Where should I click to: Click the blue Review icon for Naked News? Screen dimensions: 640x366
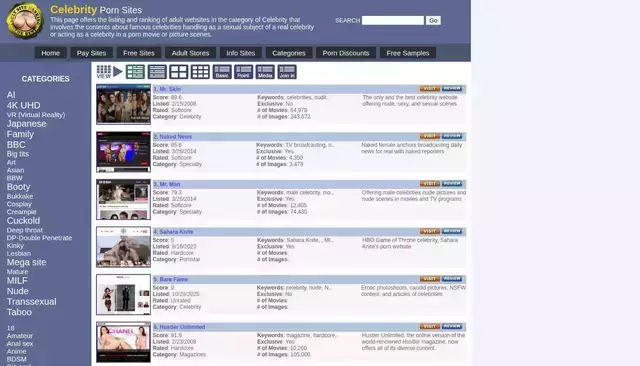[452, 136]
